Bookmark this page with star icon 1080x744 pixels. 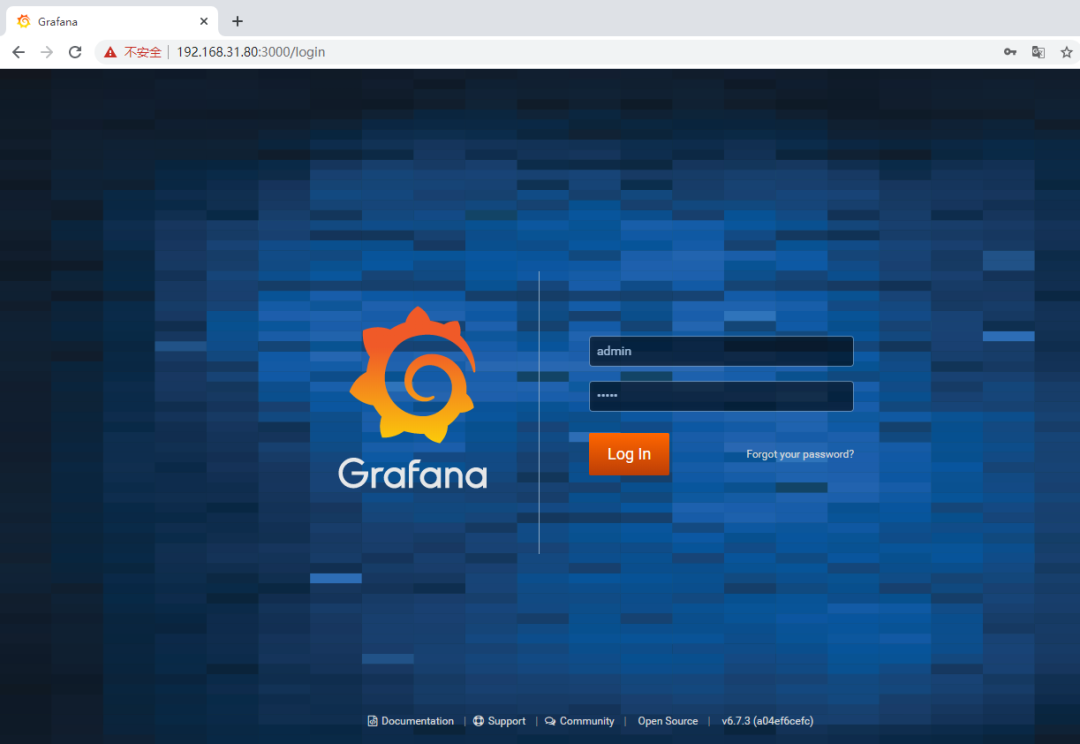pos(1066,52)
